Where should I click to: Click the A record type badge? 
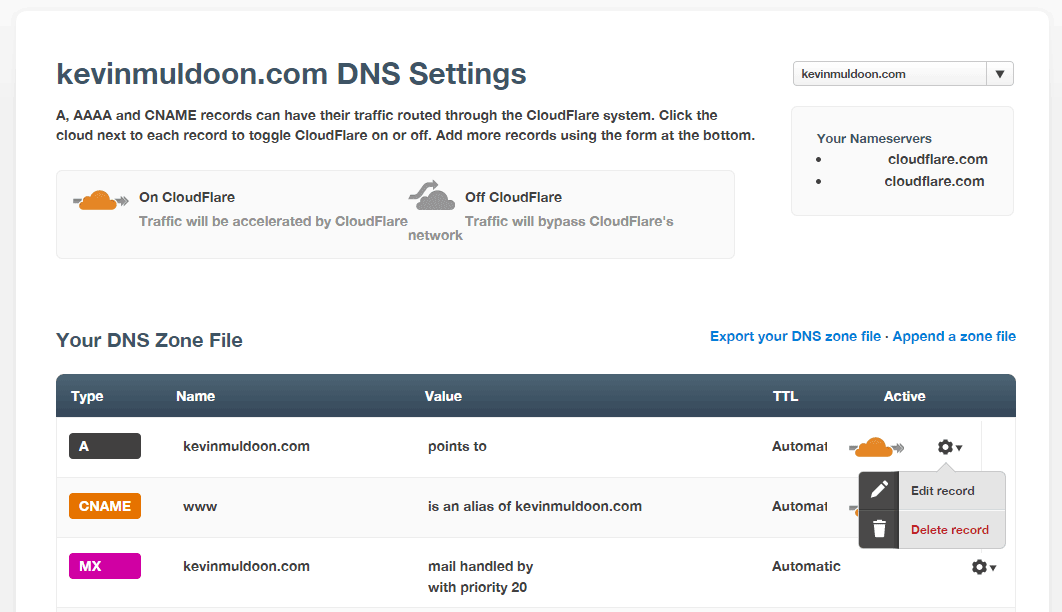pyautogui.click(x=105, y=446)
